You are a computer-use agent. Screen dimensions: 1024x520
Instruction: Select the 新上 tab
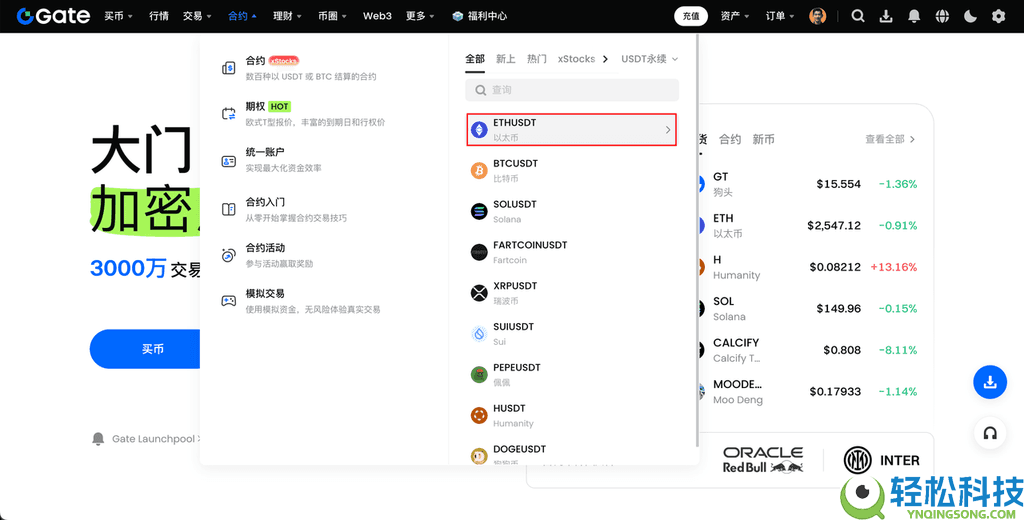pos(505,59)
